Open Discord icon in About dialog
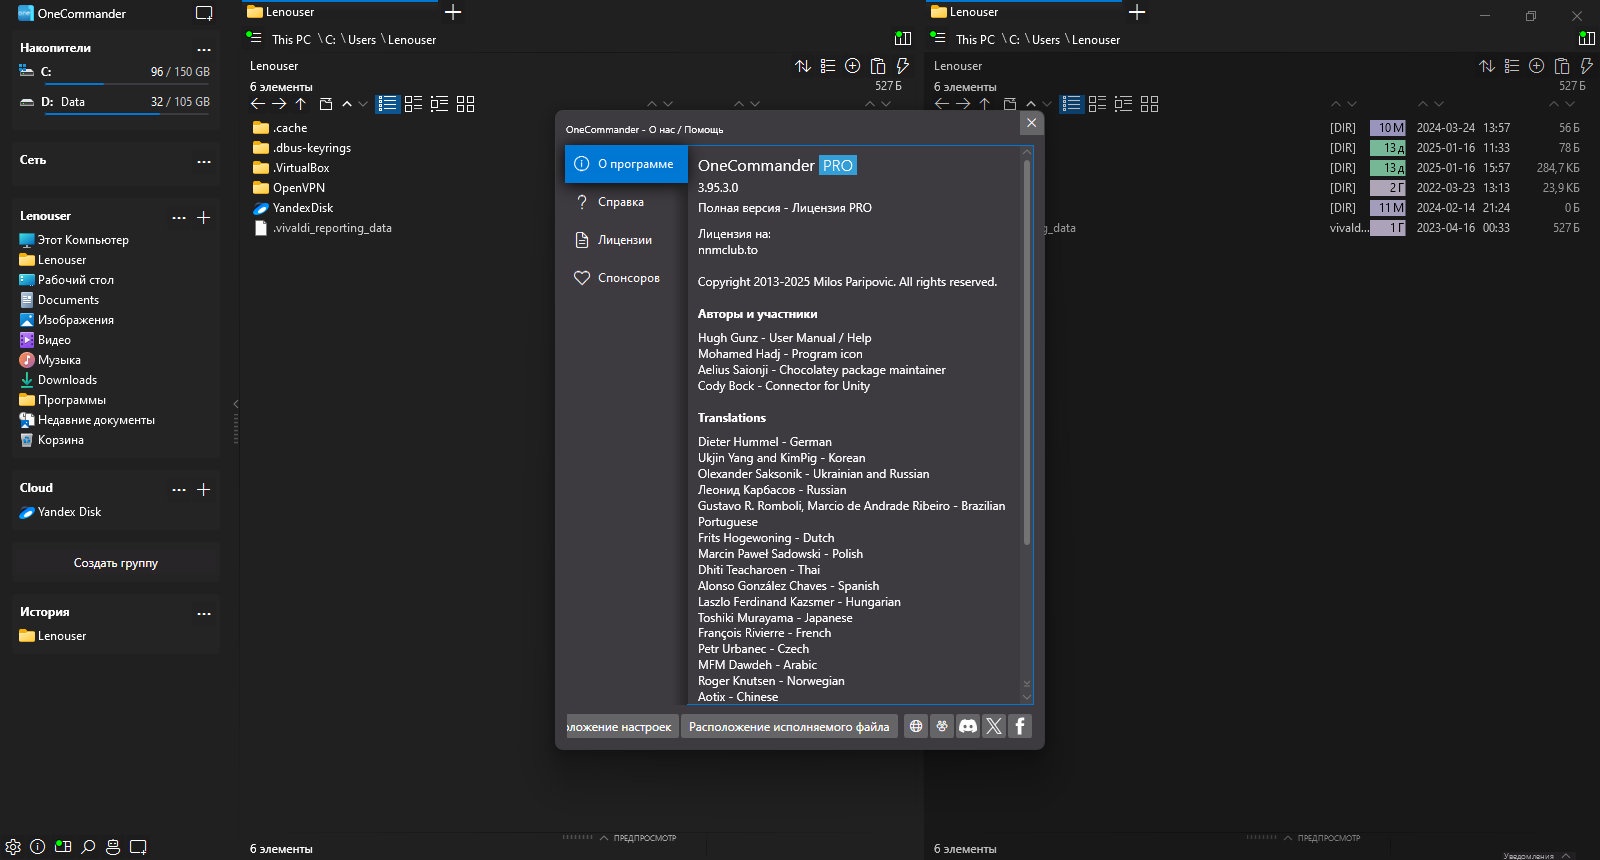The height and width of the screenshot is (860, 1600). (x=968, y=726)
